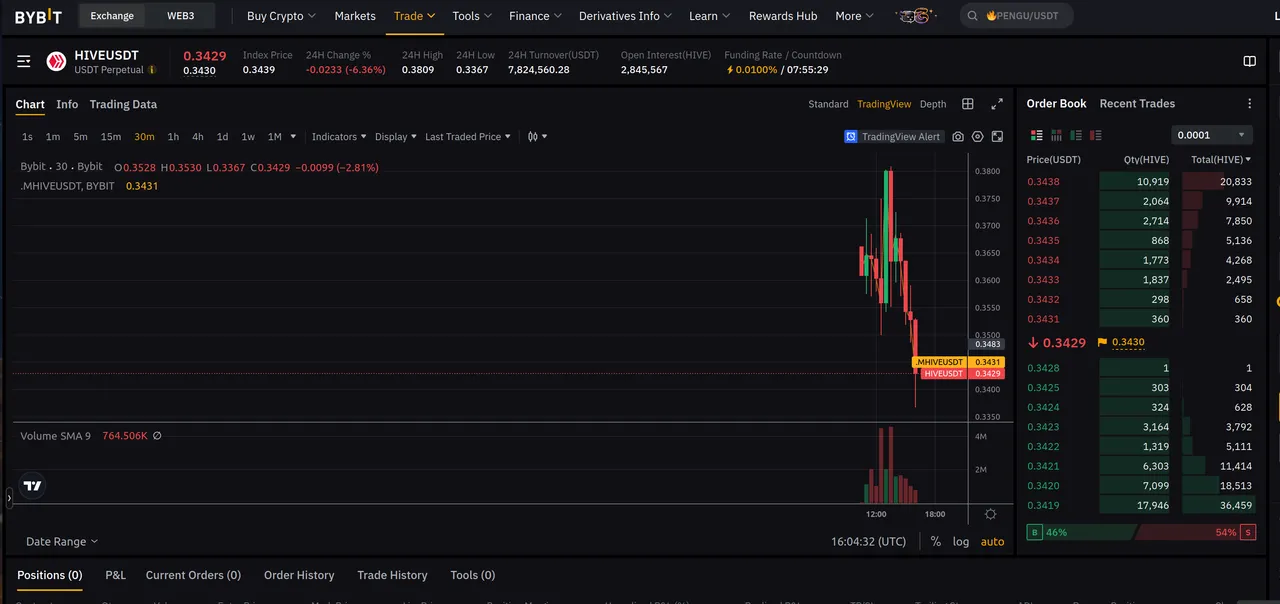Click the PENGU/USDT search box
This screenshot has height=604, width=1280.
pyautogui.click(x=1016, y=16)
